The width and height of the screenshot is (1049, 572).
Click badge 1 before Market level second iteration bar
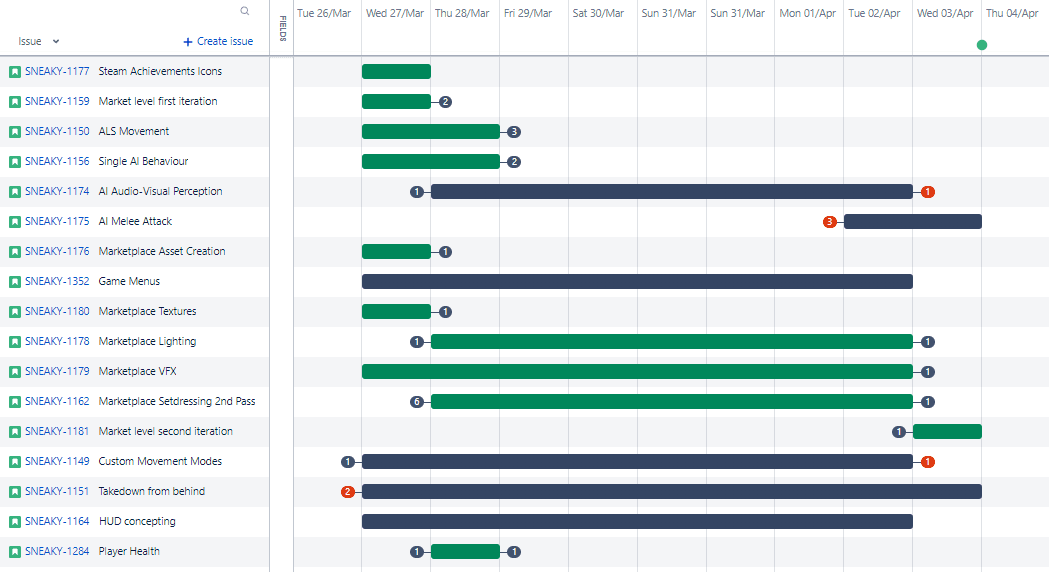(898, 432)
